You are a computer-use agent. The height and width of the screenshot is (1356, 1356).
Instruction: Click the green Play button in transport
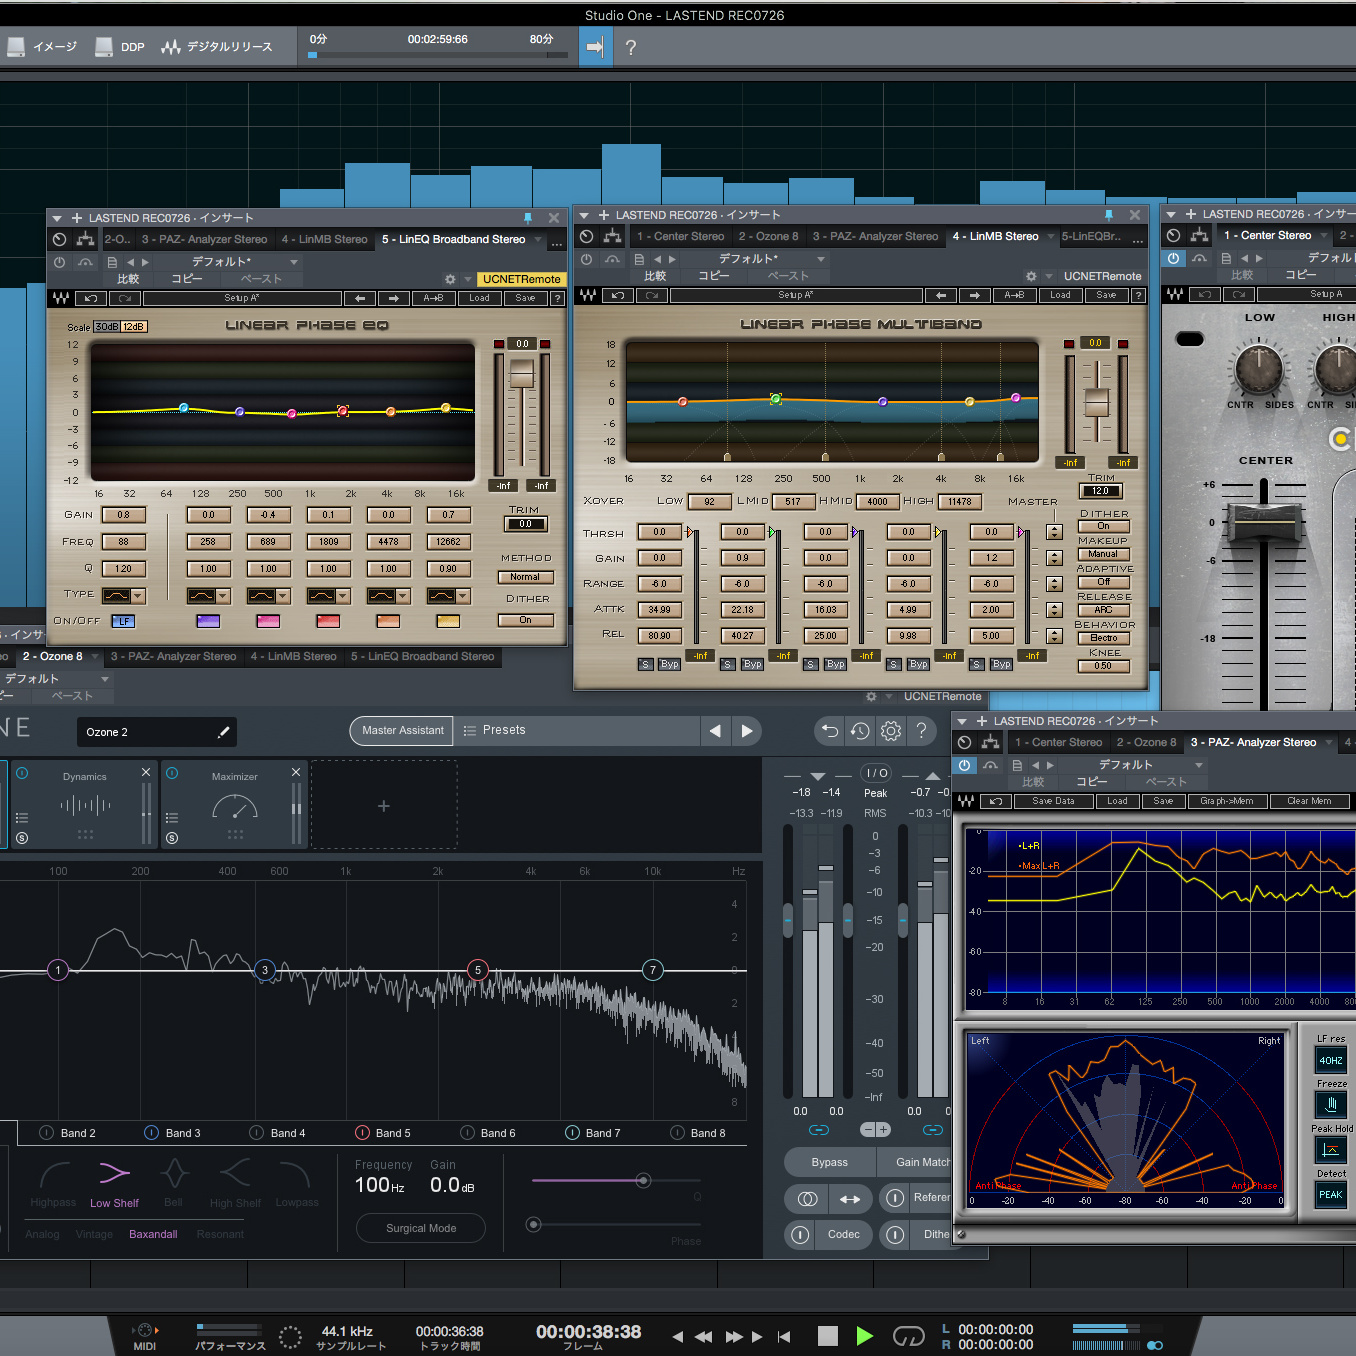864,1336
